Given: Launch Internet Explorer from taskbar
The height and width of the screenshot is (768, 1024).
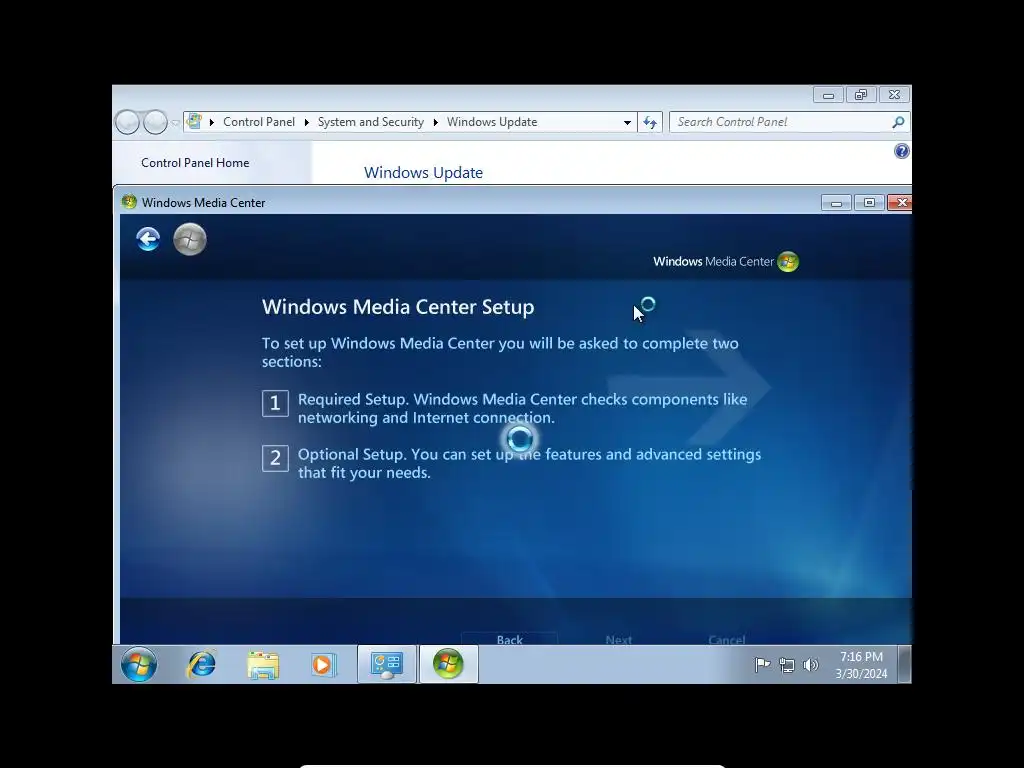Looking at the screenshot, I should point(202,665).
